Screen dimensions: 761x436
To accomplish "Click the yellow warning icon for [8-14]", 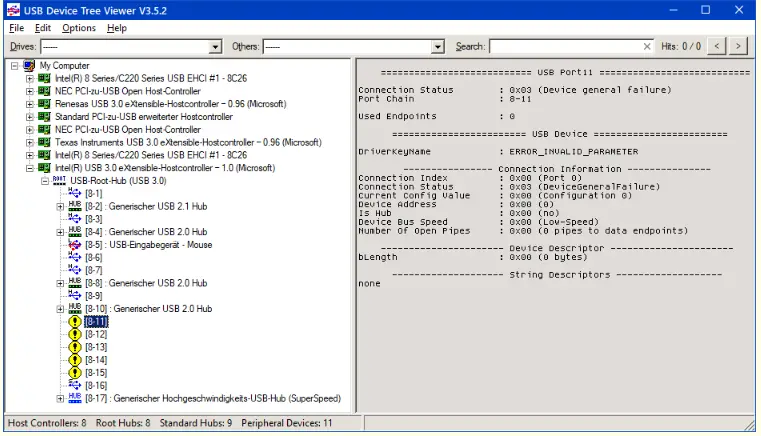I will pyautogui.click(x=75, y=360).
